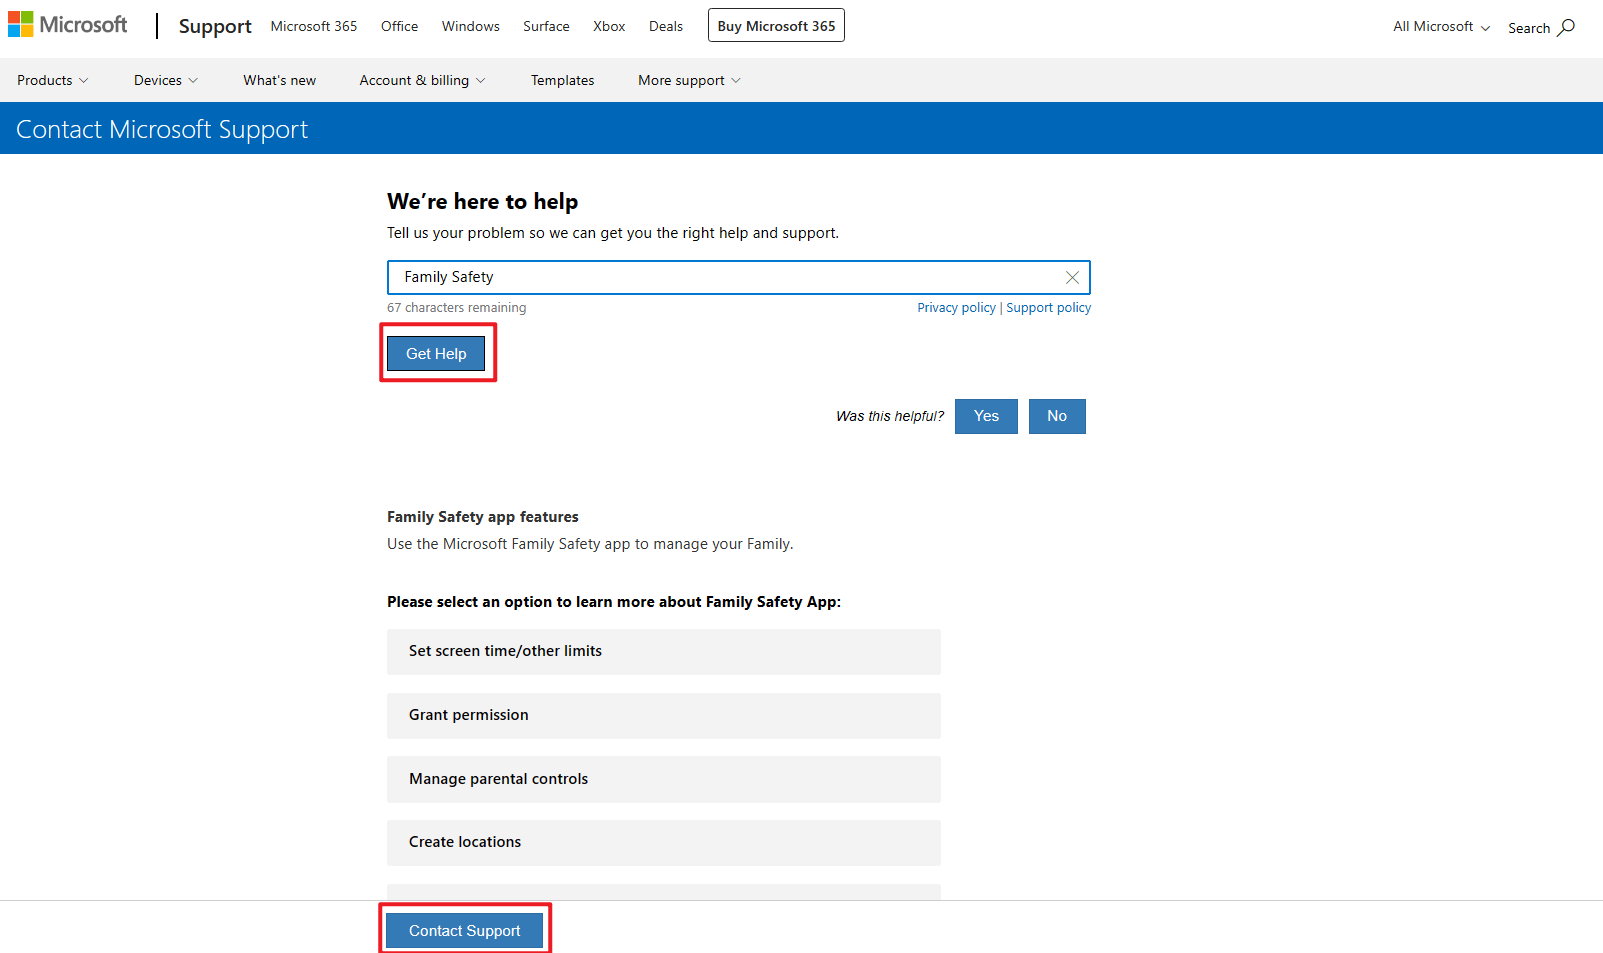The image size is (1603, 953).
Task: Open the Xbox navigation link
Action: point(609,26)
